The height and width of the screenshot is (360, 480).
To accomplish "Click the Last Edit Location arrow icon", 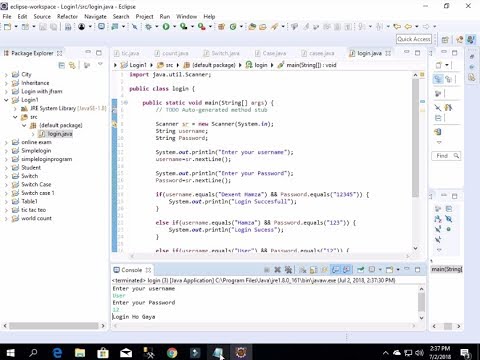I will [397, 26].
